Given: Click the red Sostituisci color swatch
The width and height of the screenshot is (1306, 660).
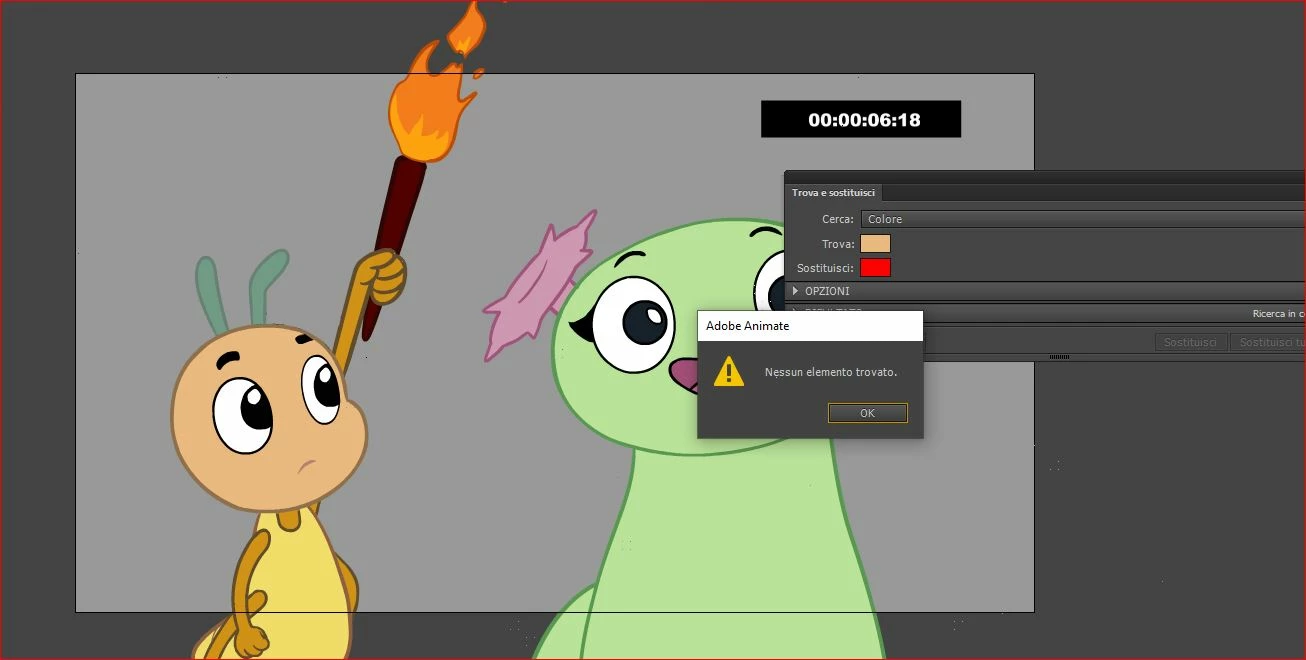Looking at the screenshot, I should point(875,268).
